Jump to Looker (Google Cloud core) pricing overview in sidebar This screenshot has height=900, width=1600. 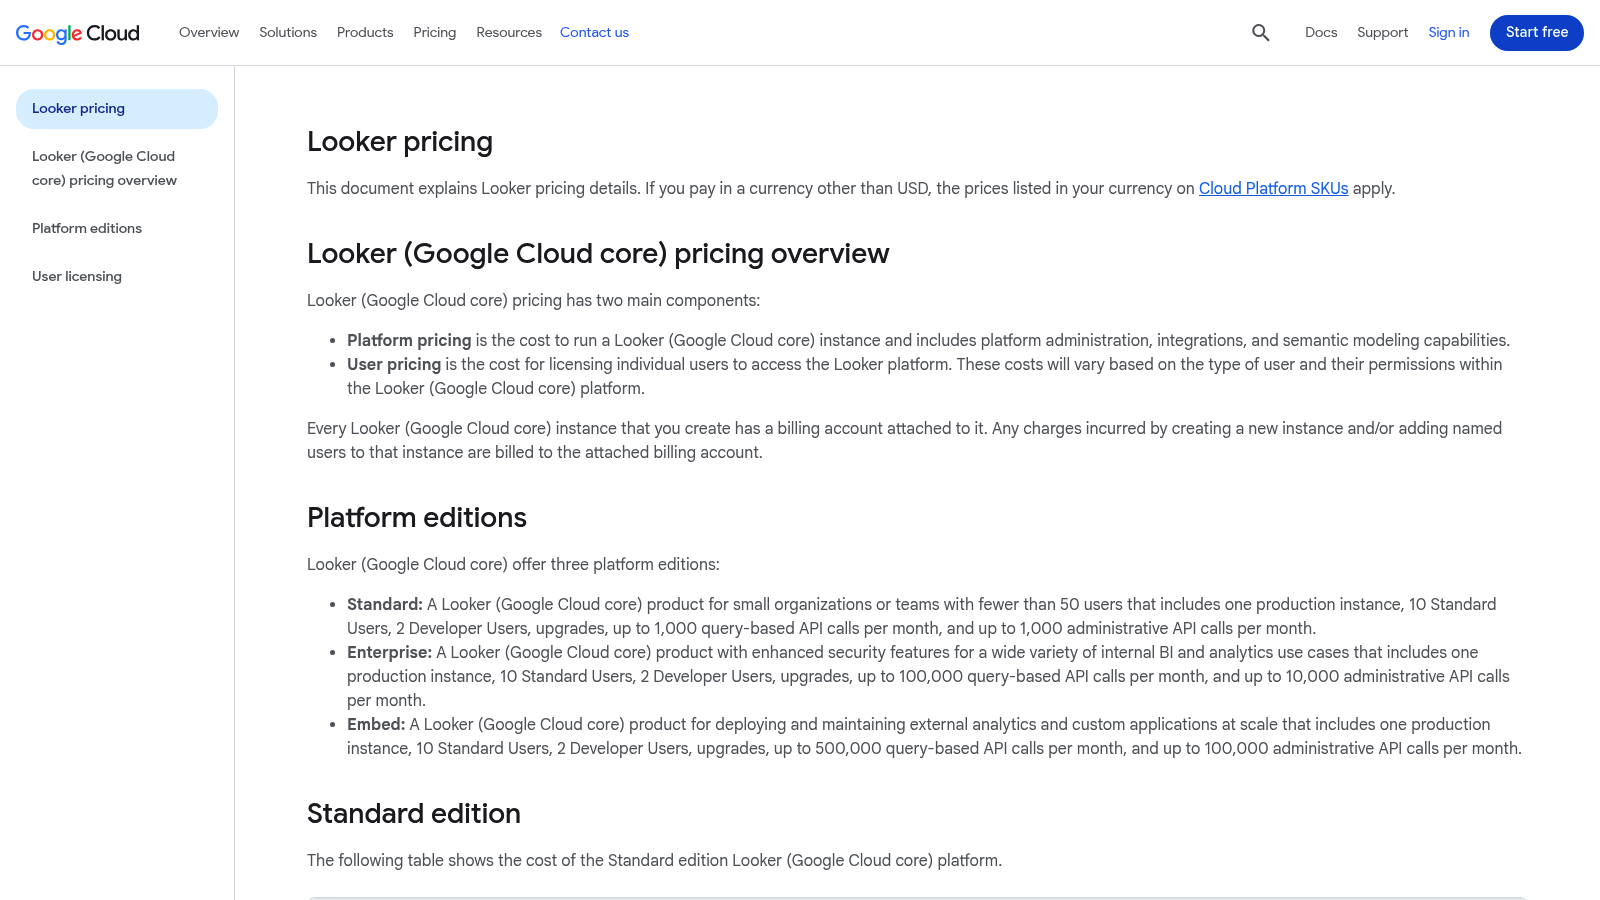coord(117,168)
